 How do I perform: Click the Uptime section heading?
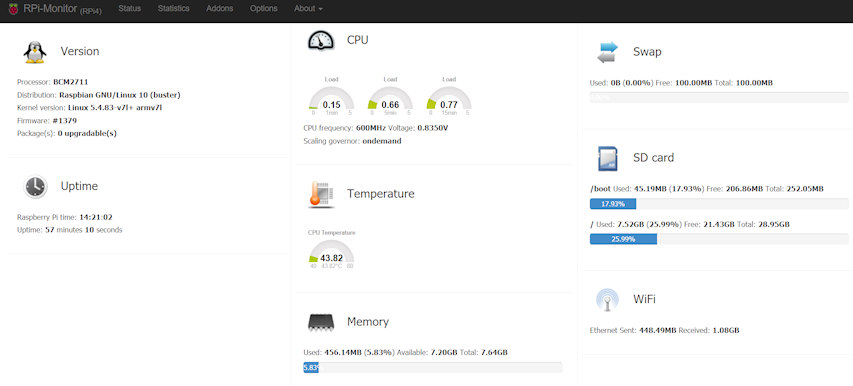(x=79, y=186)
